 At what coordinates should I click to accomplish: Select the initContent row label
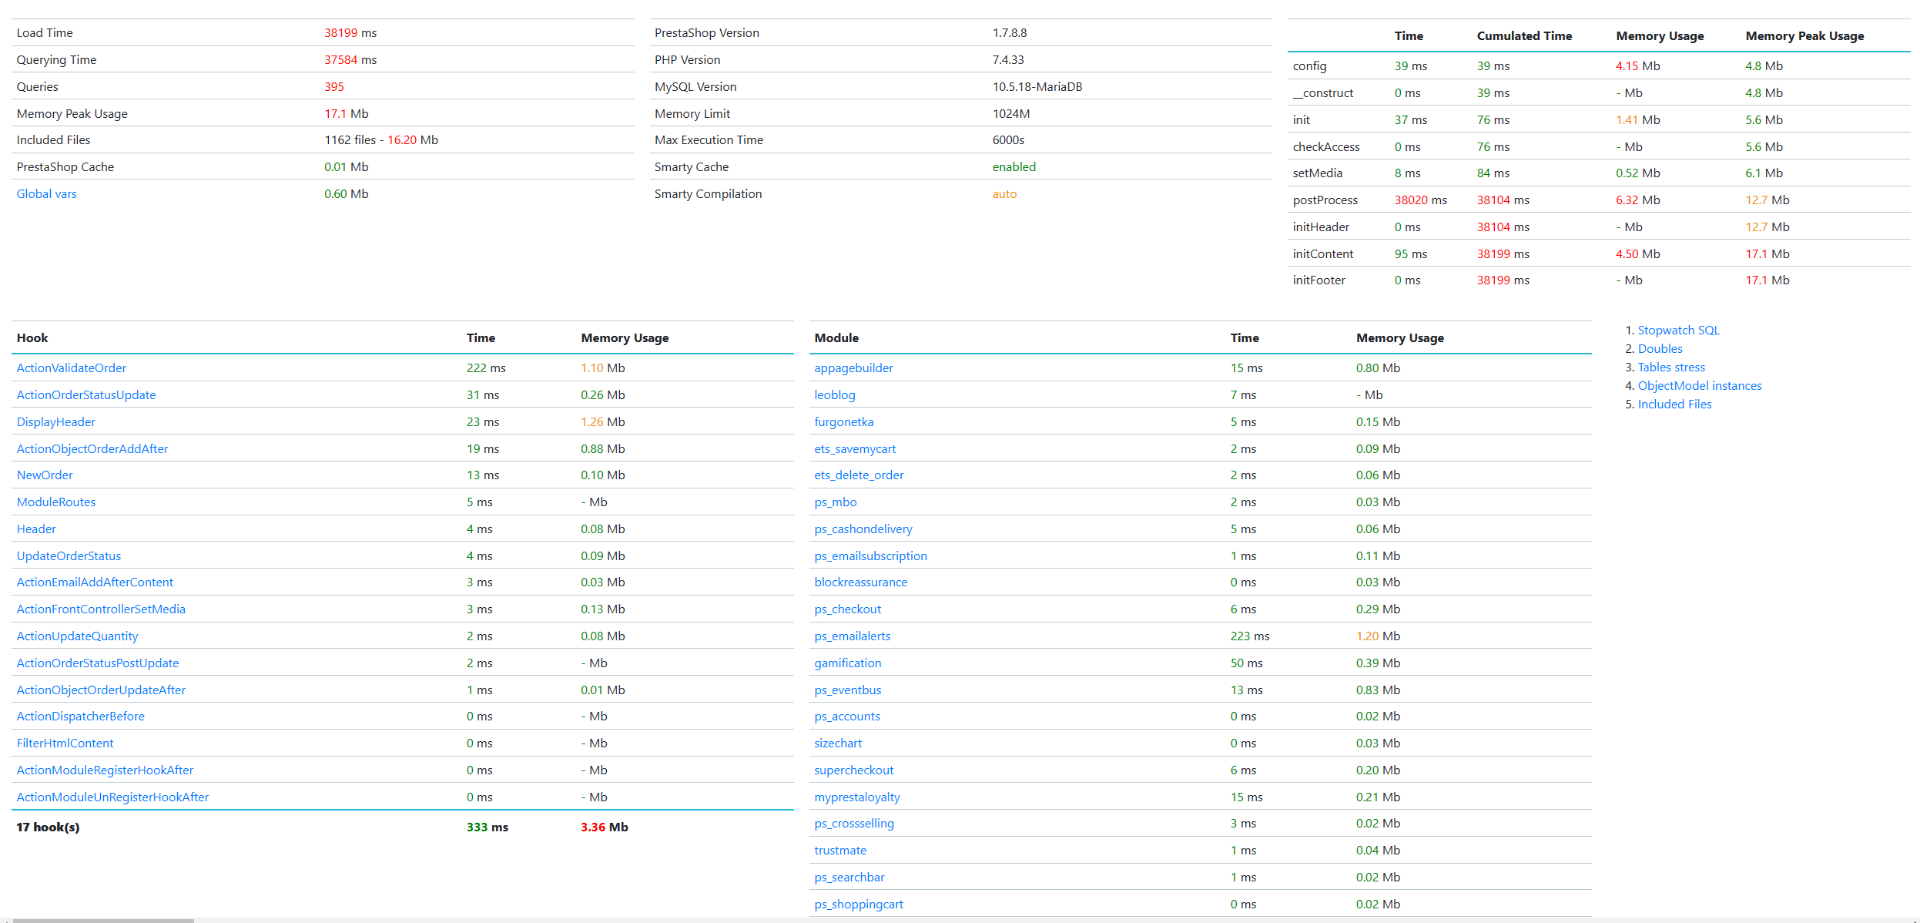(x=1323, y=254)
